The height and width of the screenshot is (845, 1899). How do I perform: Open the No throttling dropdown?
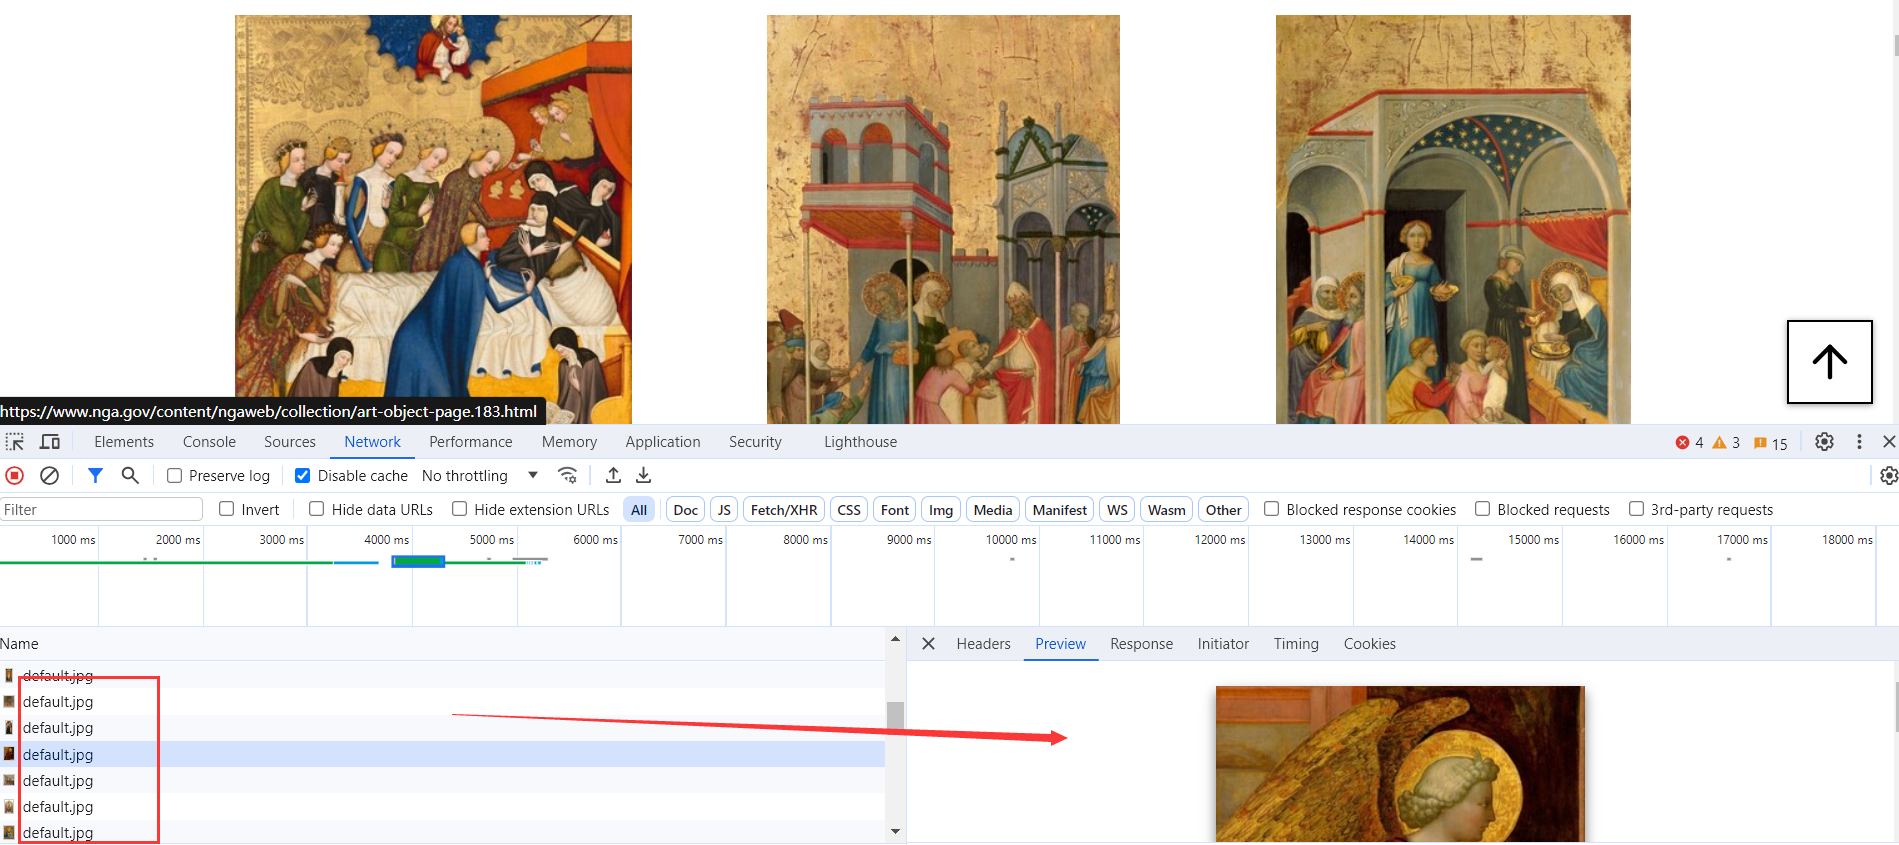tap(480, 476)
